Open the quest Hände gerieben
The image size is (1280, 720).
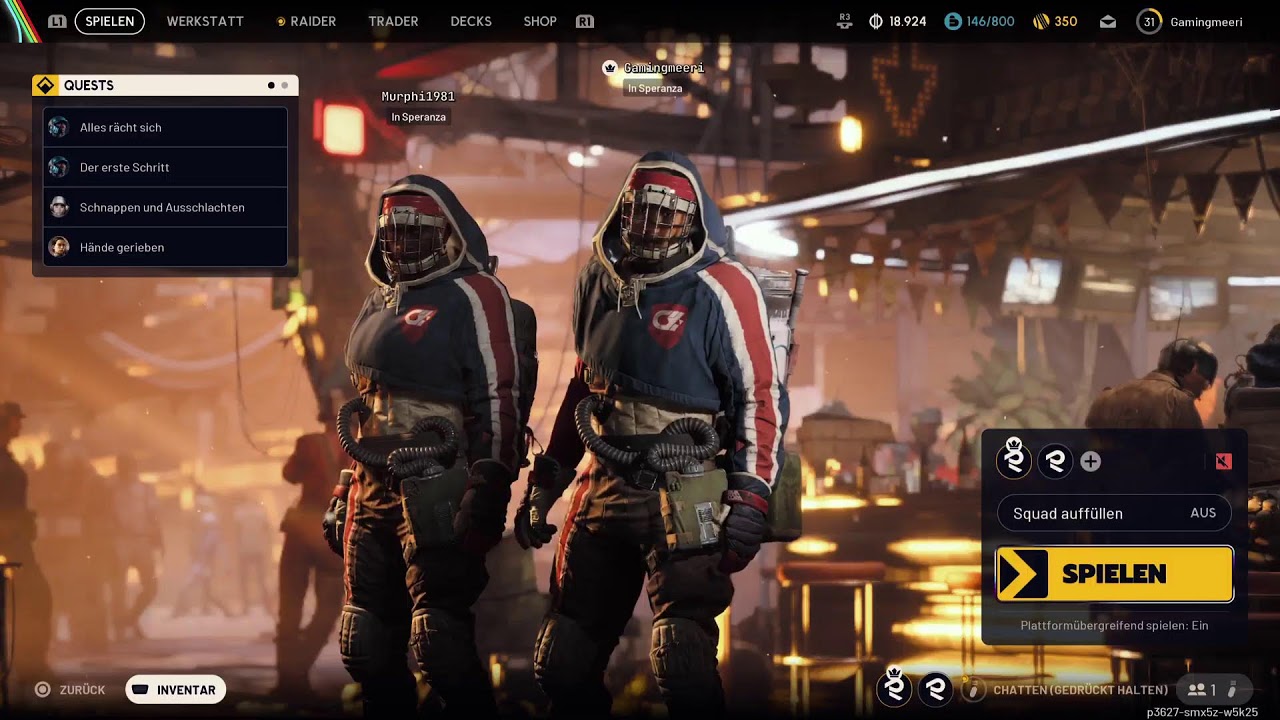point(165,247)
